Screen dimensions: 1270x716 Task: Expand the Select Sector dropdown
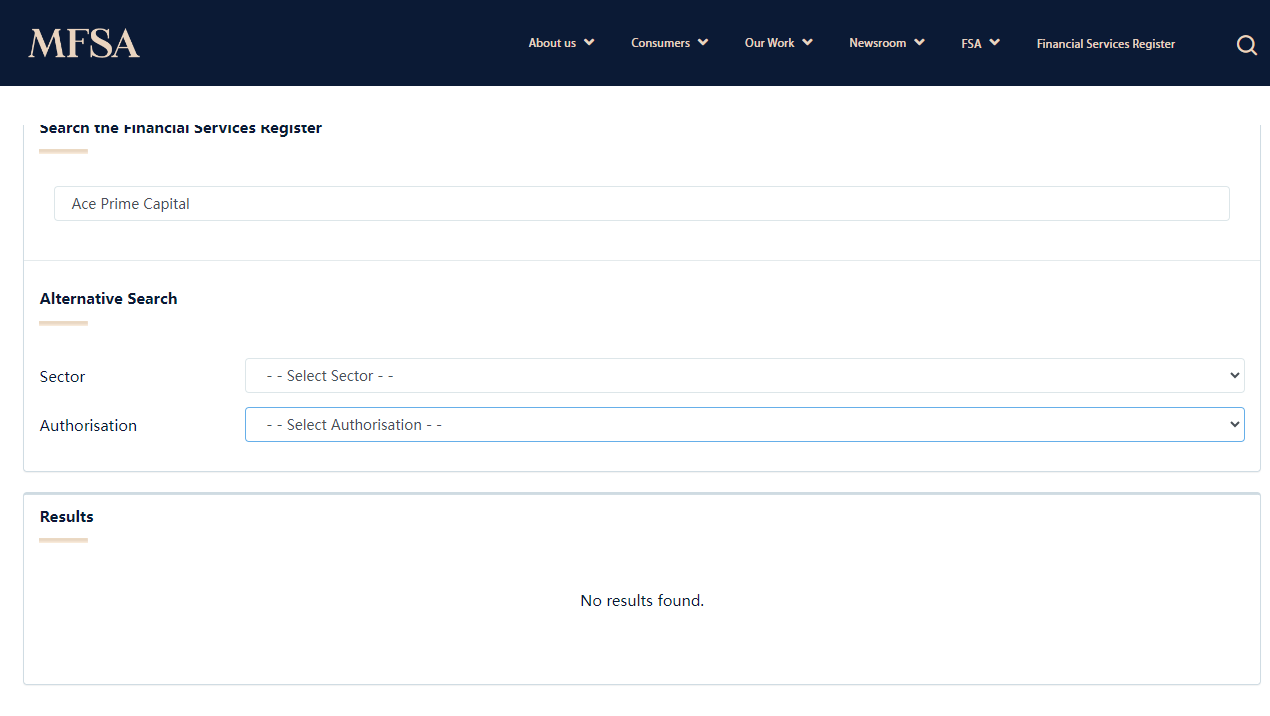click(x=744, y=376)
